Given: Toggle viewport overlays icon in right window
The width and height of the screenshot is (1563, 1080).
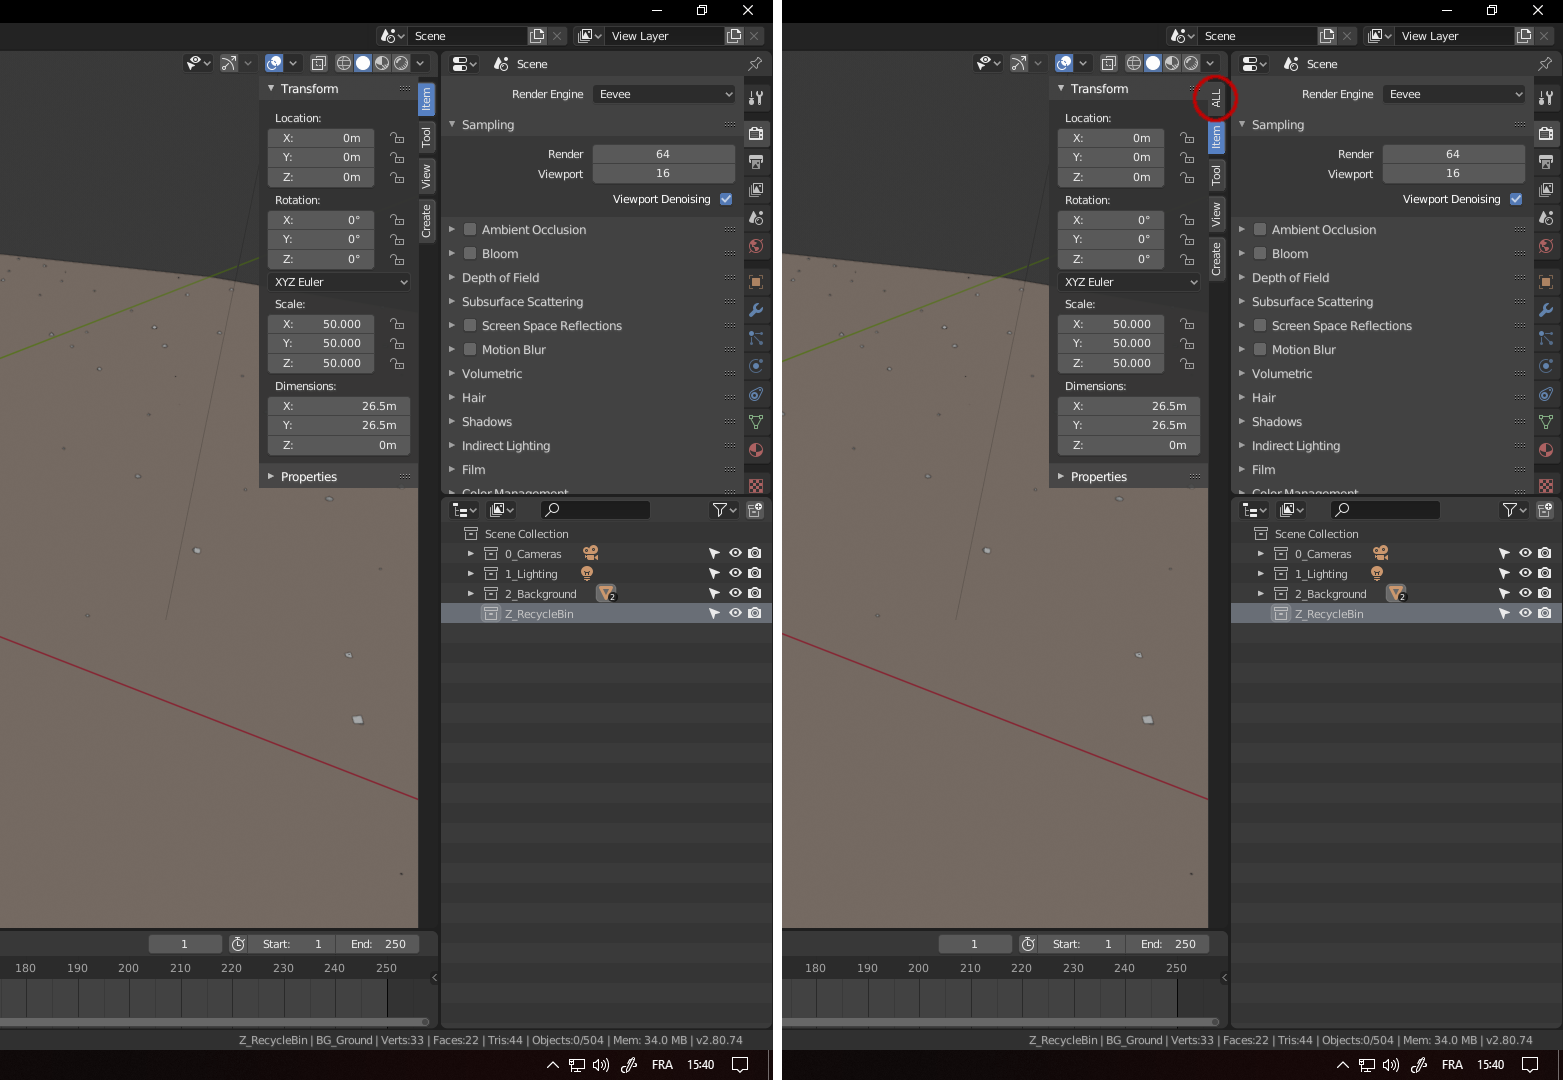Looking at the screenshot, I should 1064,63.
